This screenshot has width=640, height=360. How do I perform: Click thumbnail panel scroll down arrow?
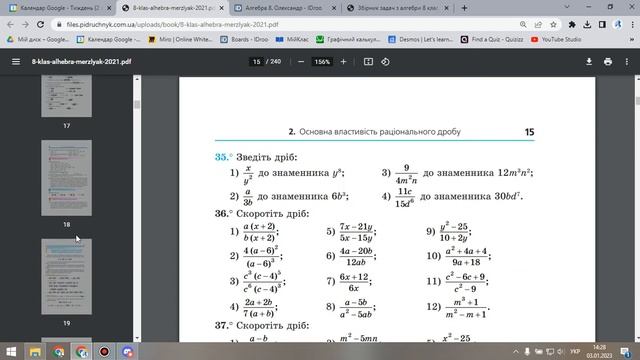(x=137, y=338)
